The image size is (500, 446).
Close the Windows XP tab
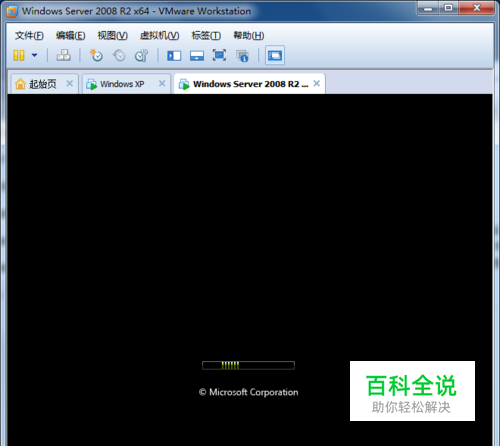(x=162, y=83)
